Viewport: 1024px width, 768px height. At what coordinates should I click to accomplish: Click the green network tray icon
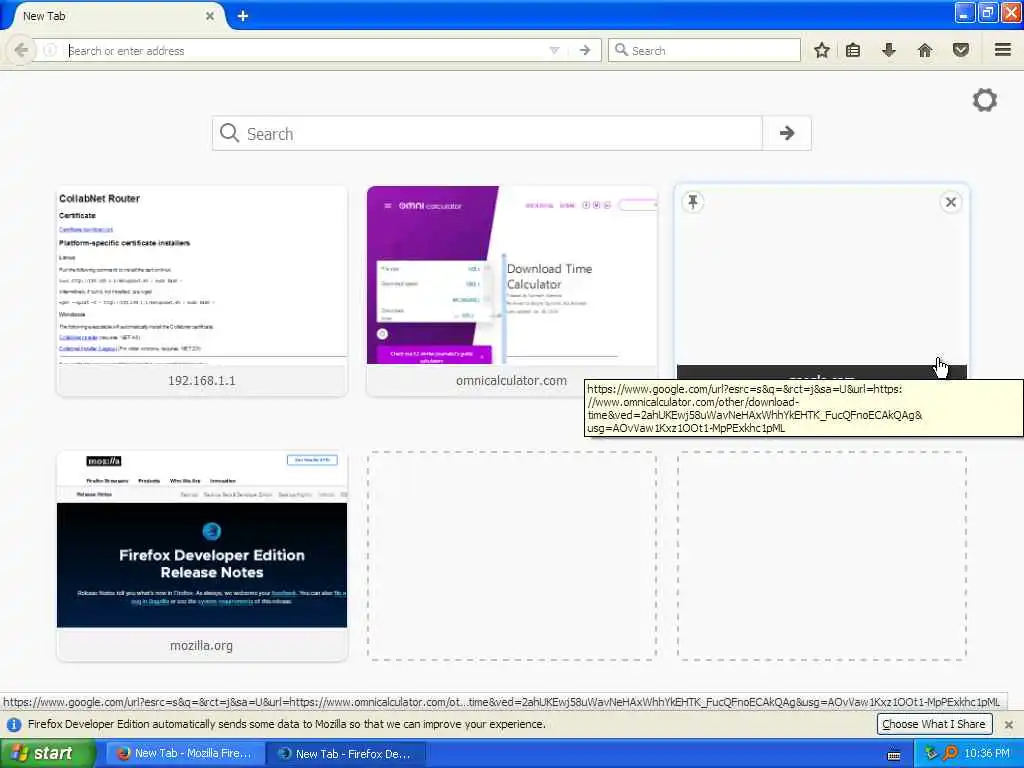point(931,754)
